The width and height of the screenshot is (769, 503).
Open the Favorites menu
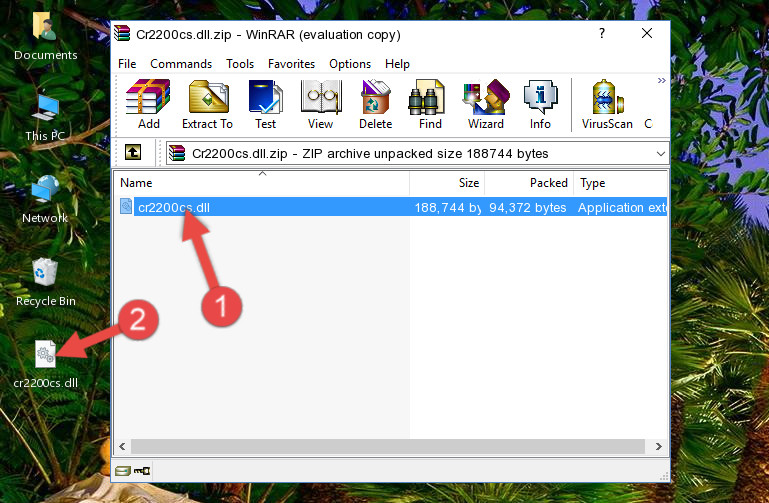[x=291, y=64]
